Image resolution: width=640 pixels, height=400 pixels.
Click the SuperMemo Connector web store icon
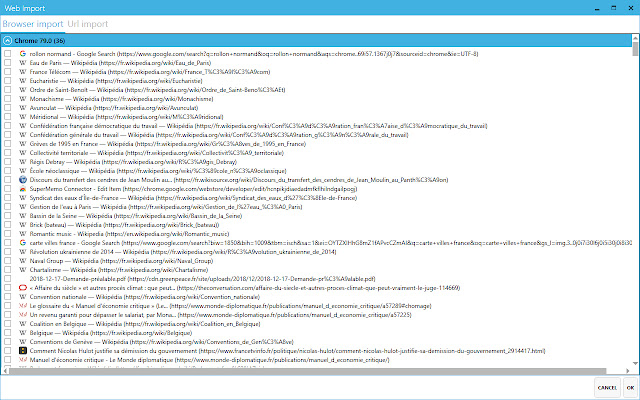[23, 189]
